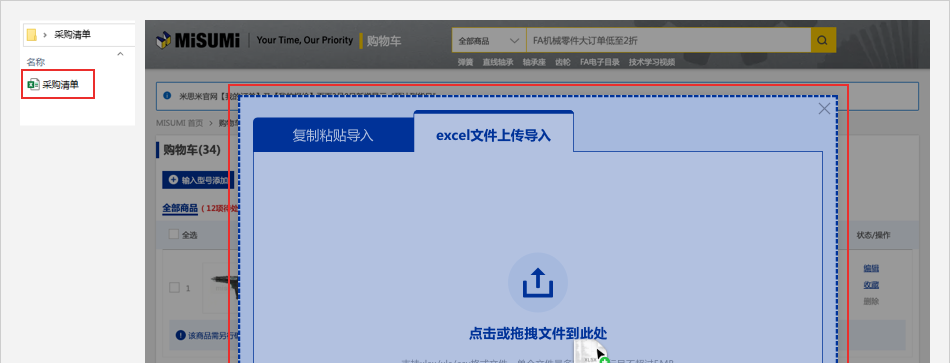Click the 删除 link for item 1

point(871,301)
